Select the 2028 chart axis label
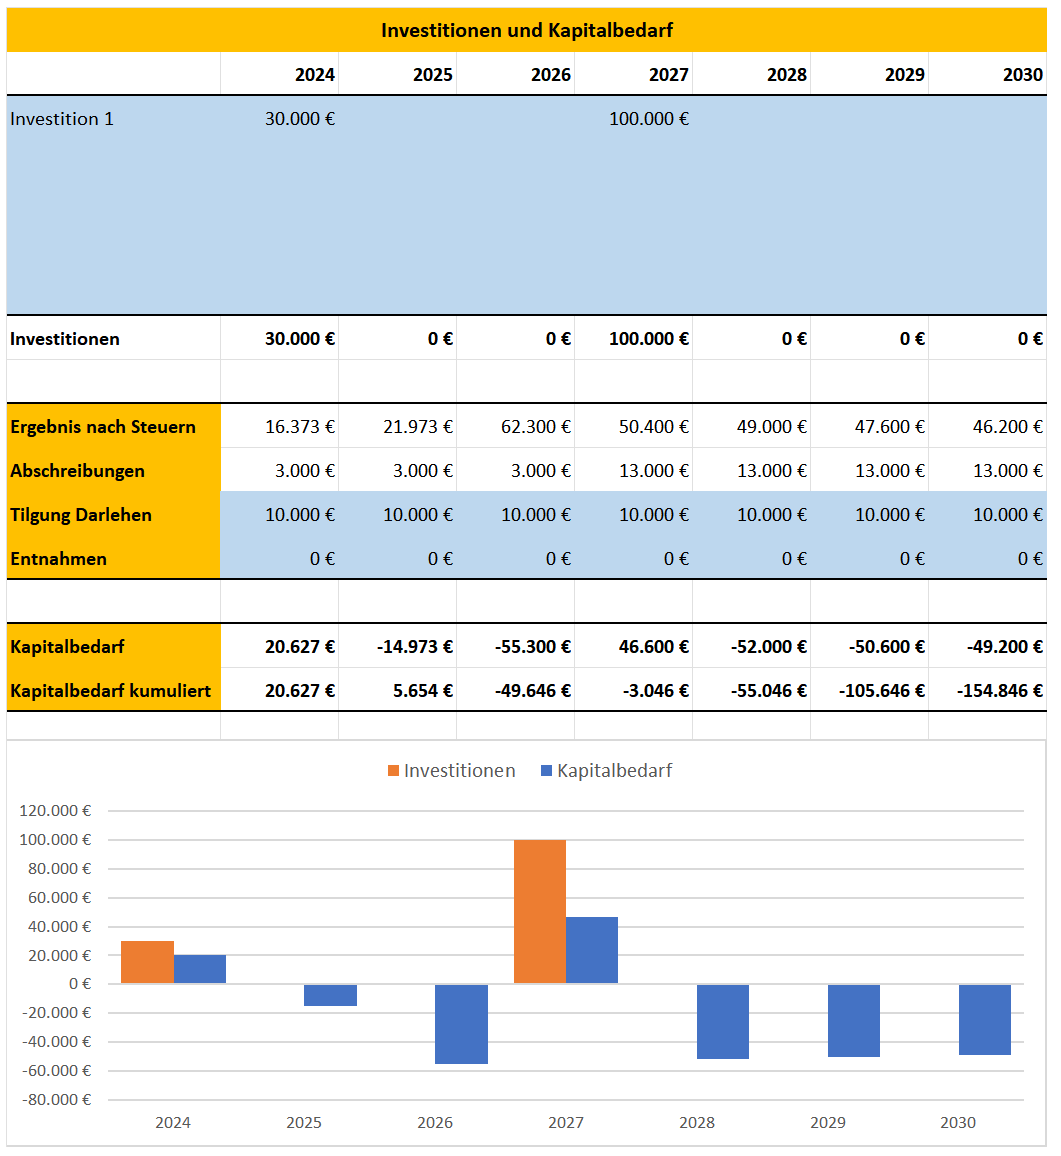The height and width of the screenshot is (1156, 1061). [x=697, y=1123]
